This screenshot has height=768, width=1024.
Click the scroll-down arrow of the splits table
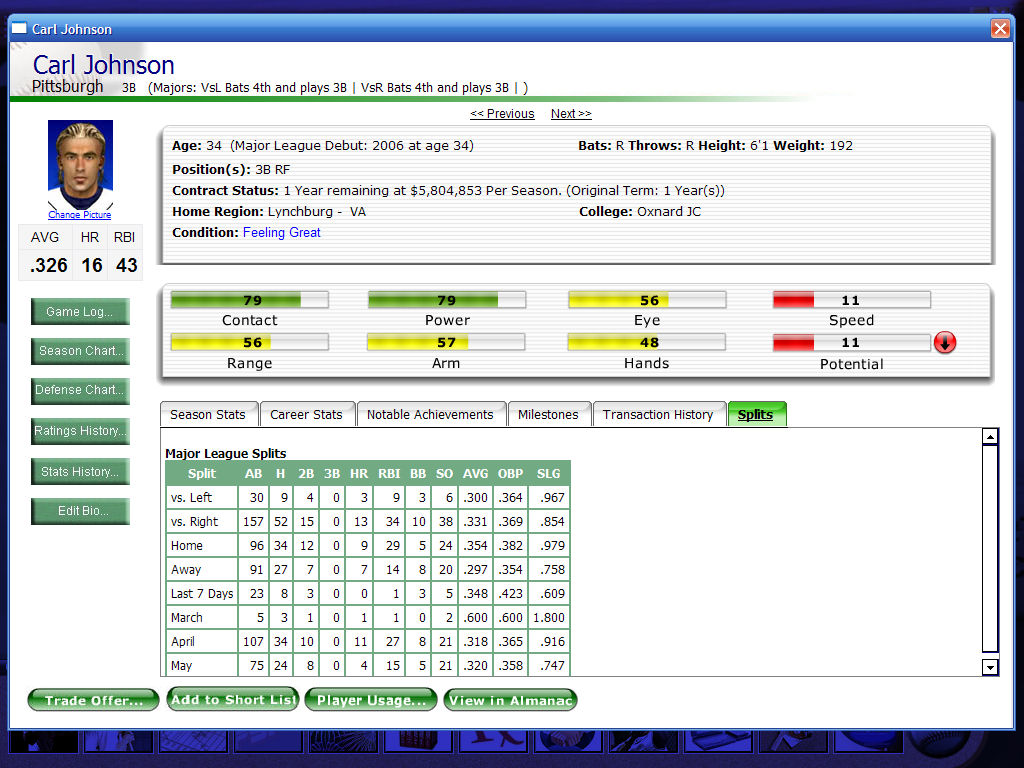(990, 667)
